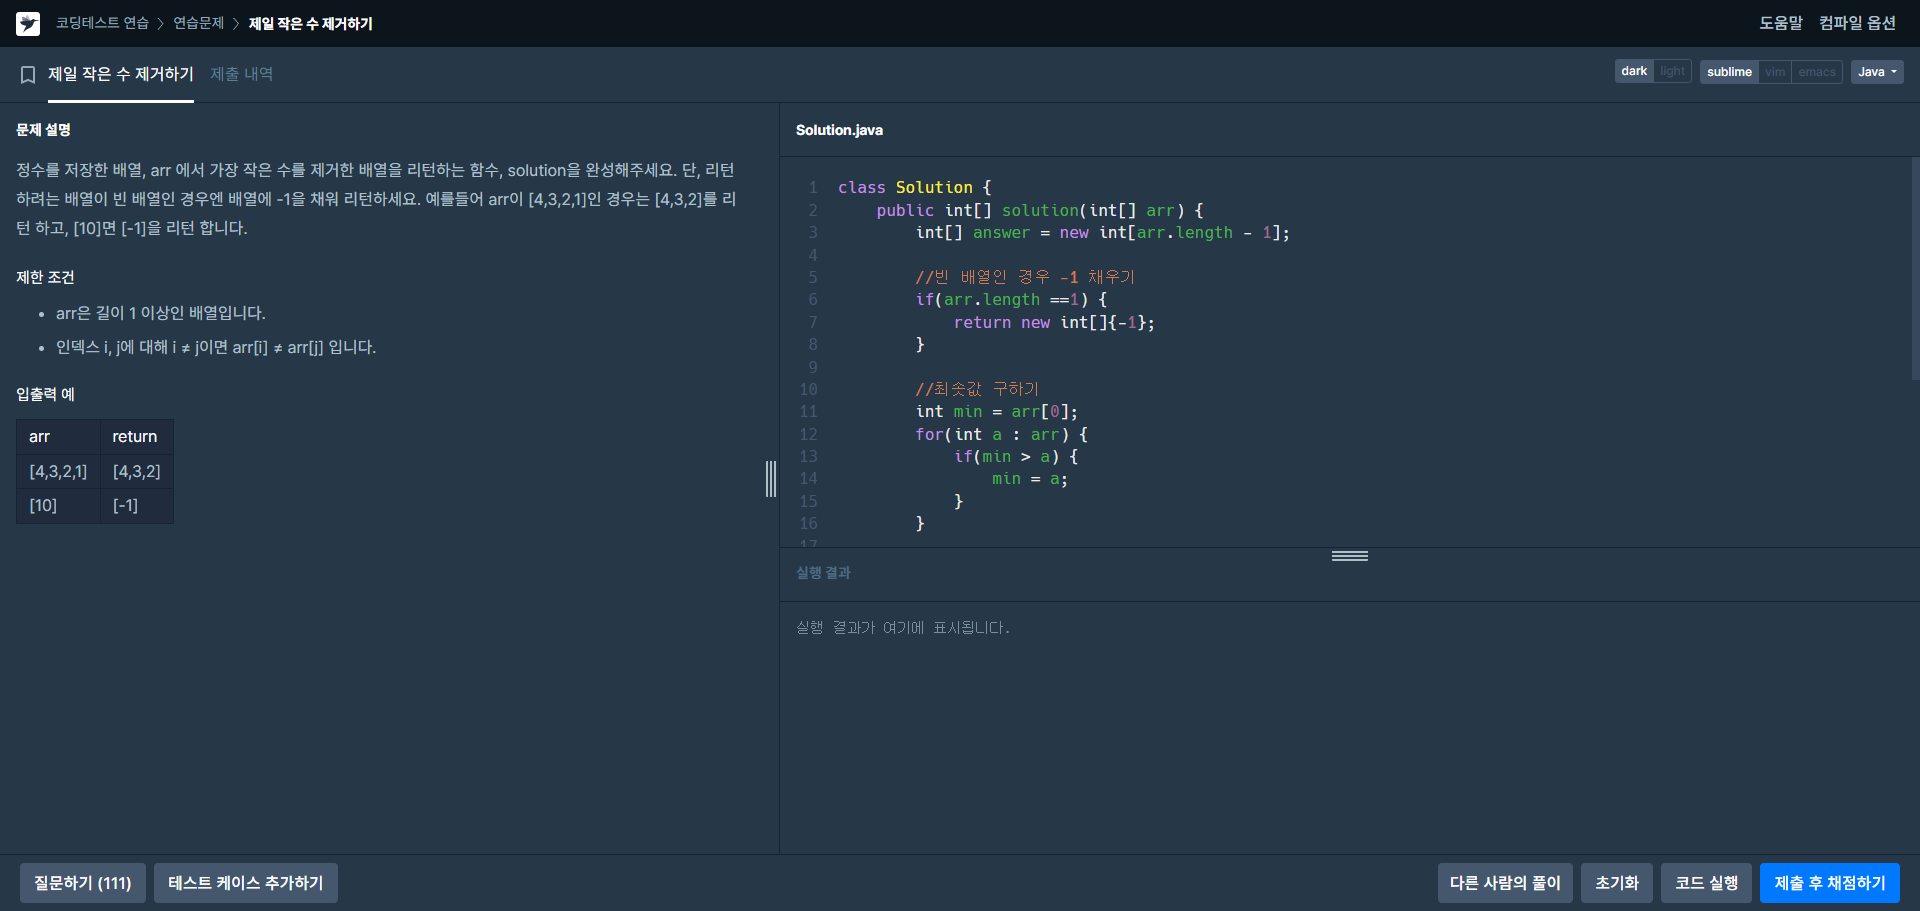1920x911 pixels.
Task: Click the 질문하기 (111) button
Action: 83,883
